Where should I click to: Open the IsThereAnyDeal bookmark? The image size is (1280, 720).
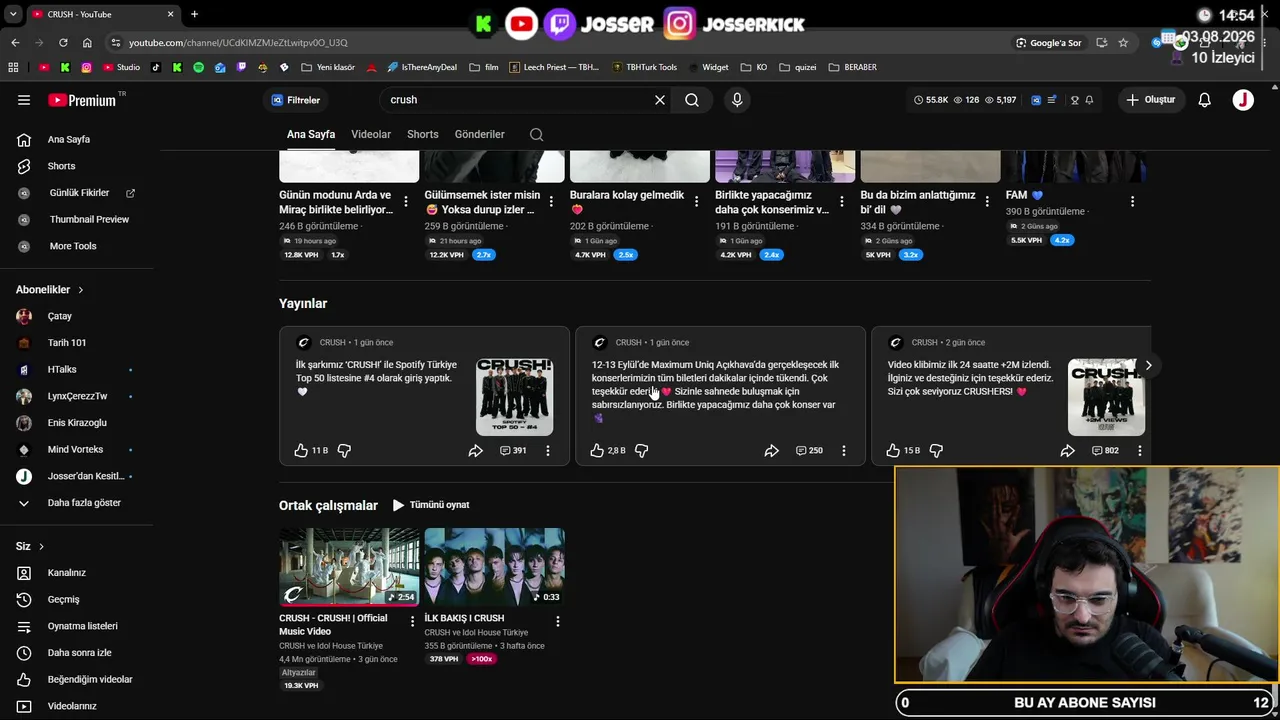[x=422, y=68]
